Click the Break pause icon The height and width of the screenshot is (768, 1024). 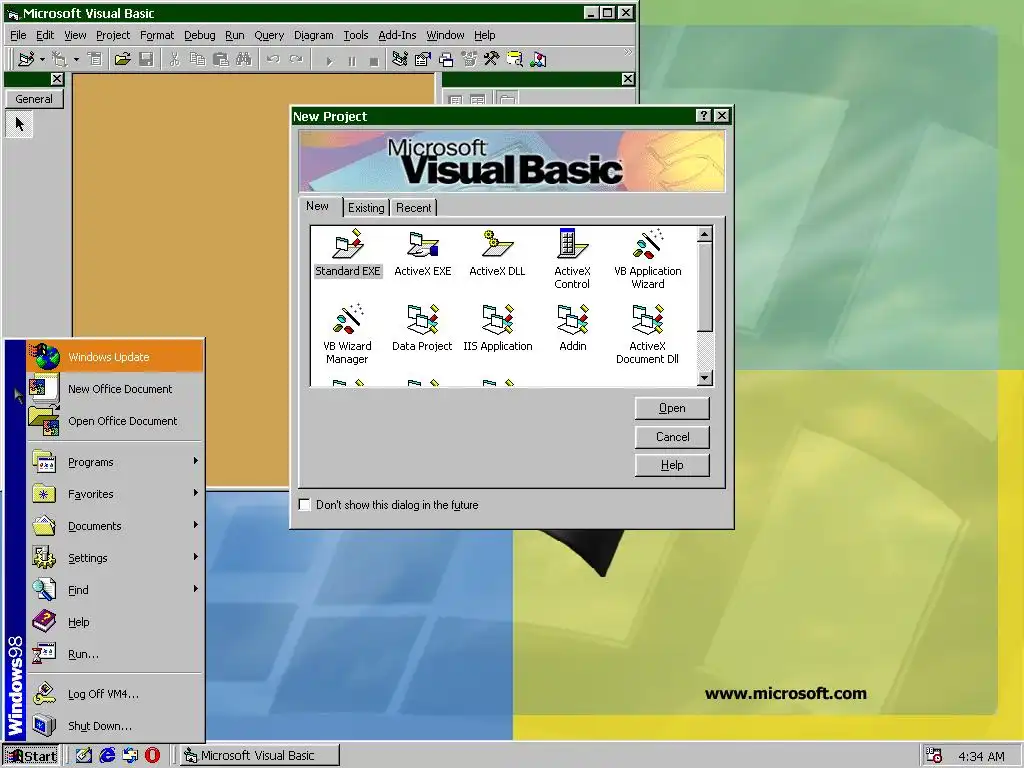(x=352, y=61)
